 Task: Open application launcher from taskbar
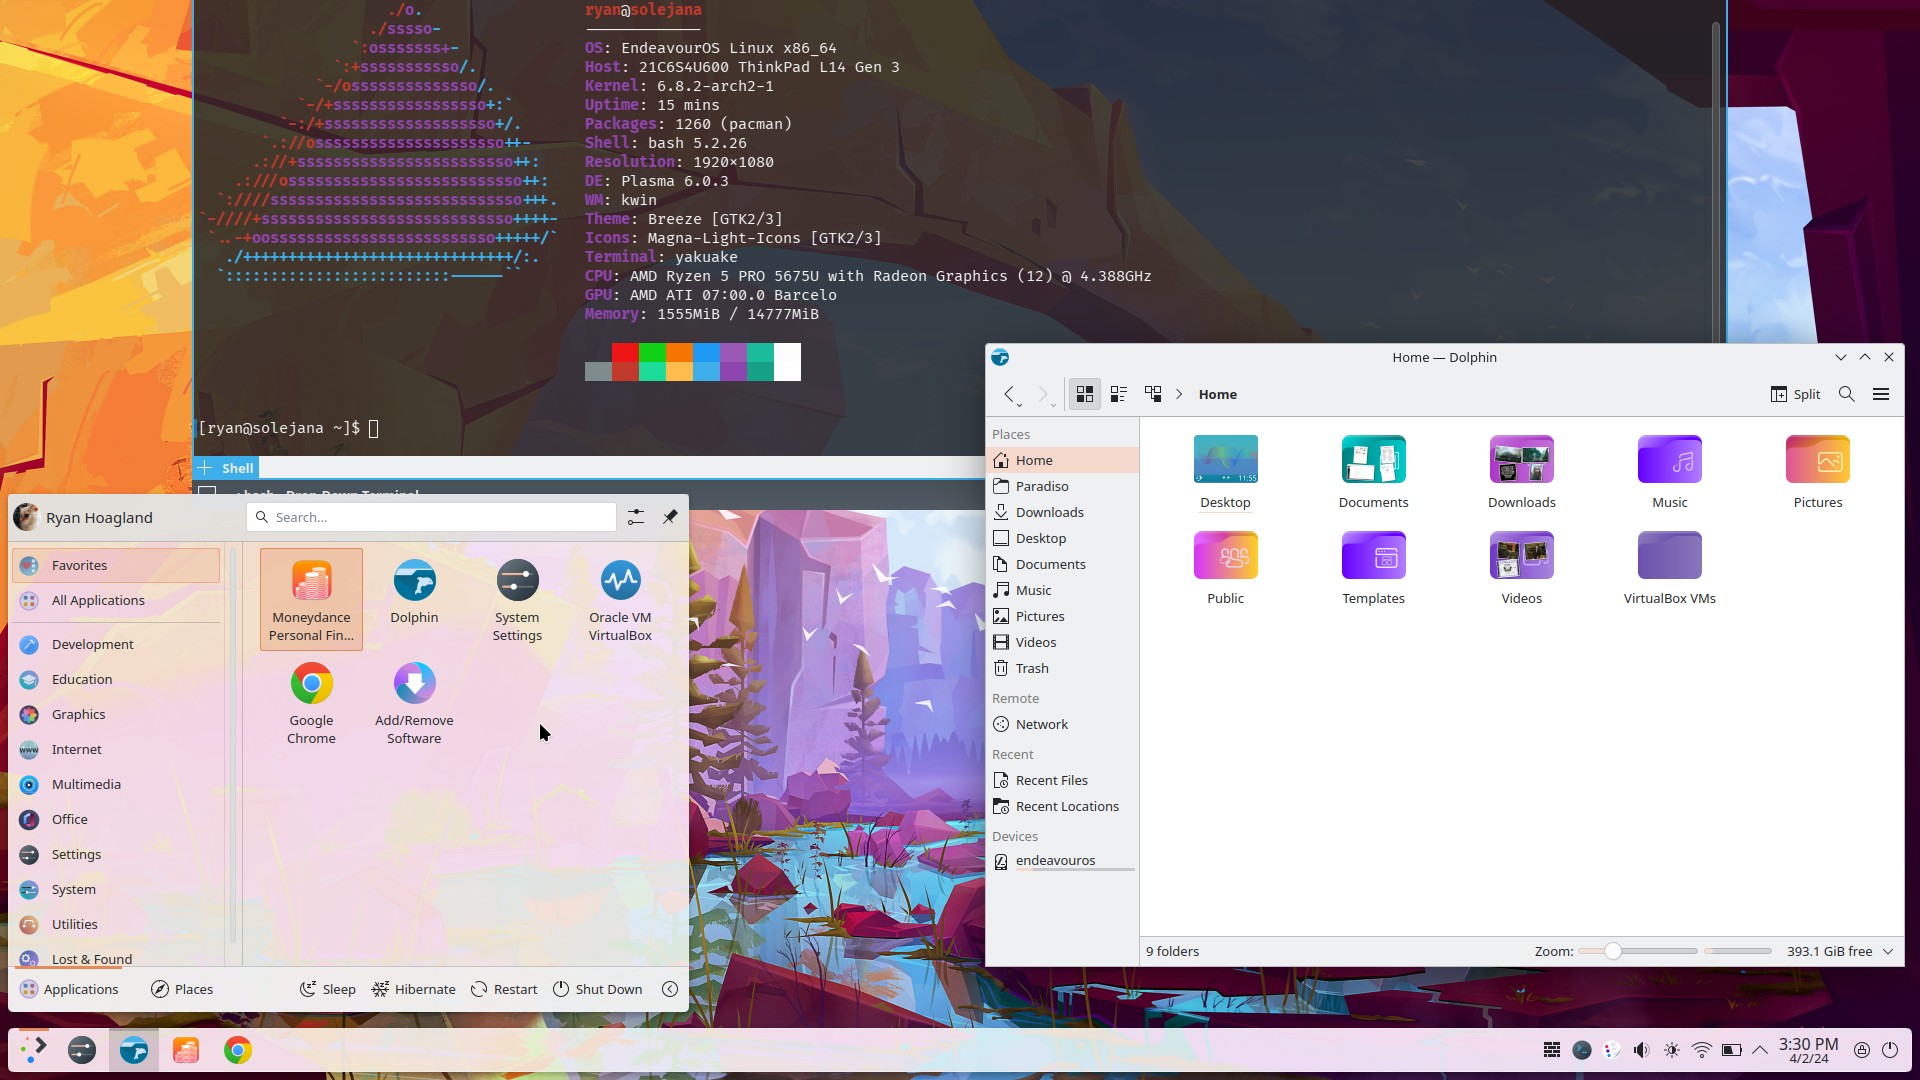(34, 1050)
